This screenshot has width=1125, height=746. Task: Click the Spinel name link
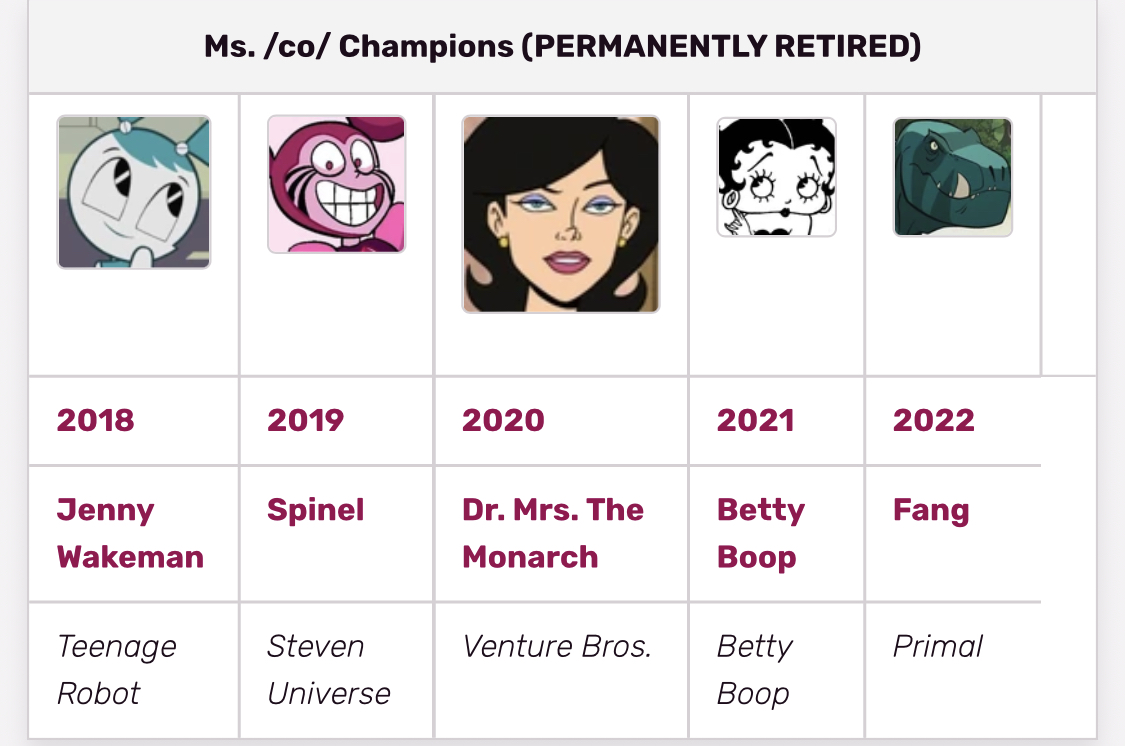(x=315, y=510)
